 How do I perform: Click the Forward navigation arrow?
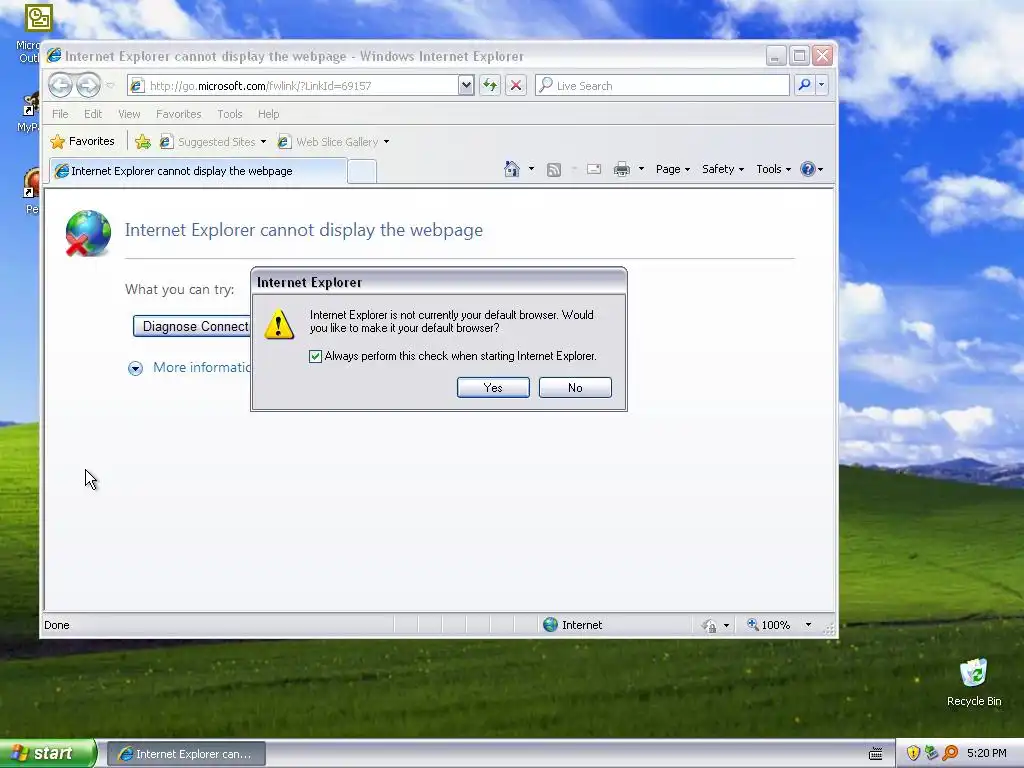click(88, 85)
